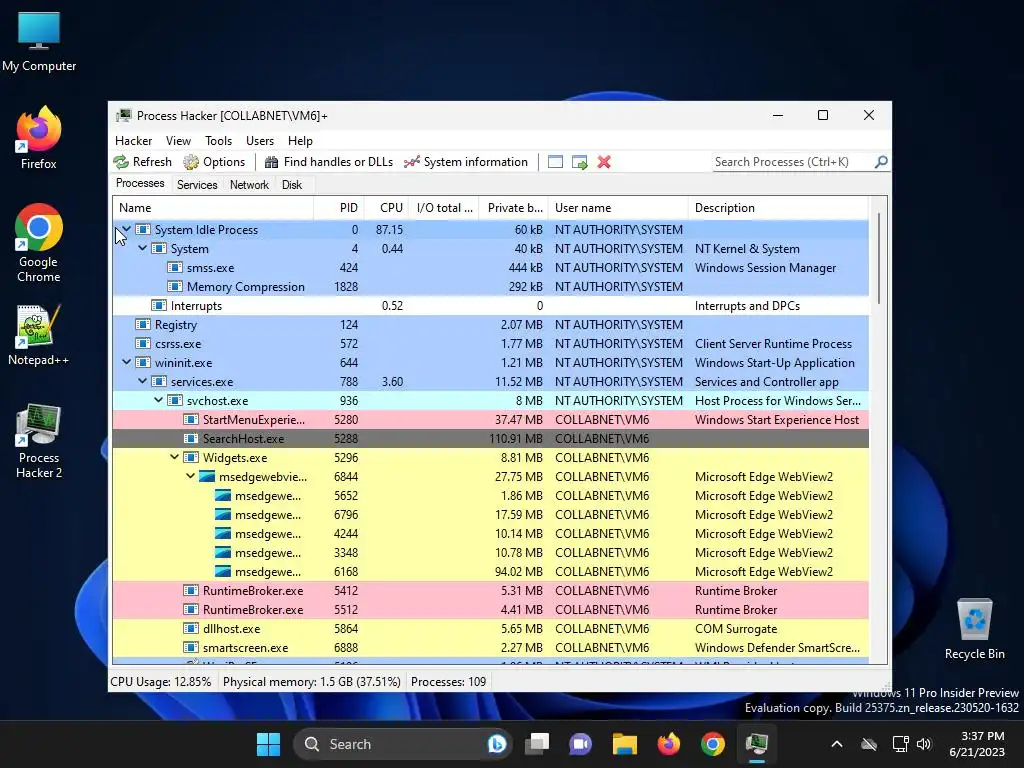Click the Bing icon in search box
This screenshot has width=1024, height=768.
[496, 744]
